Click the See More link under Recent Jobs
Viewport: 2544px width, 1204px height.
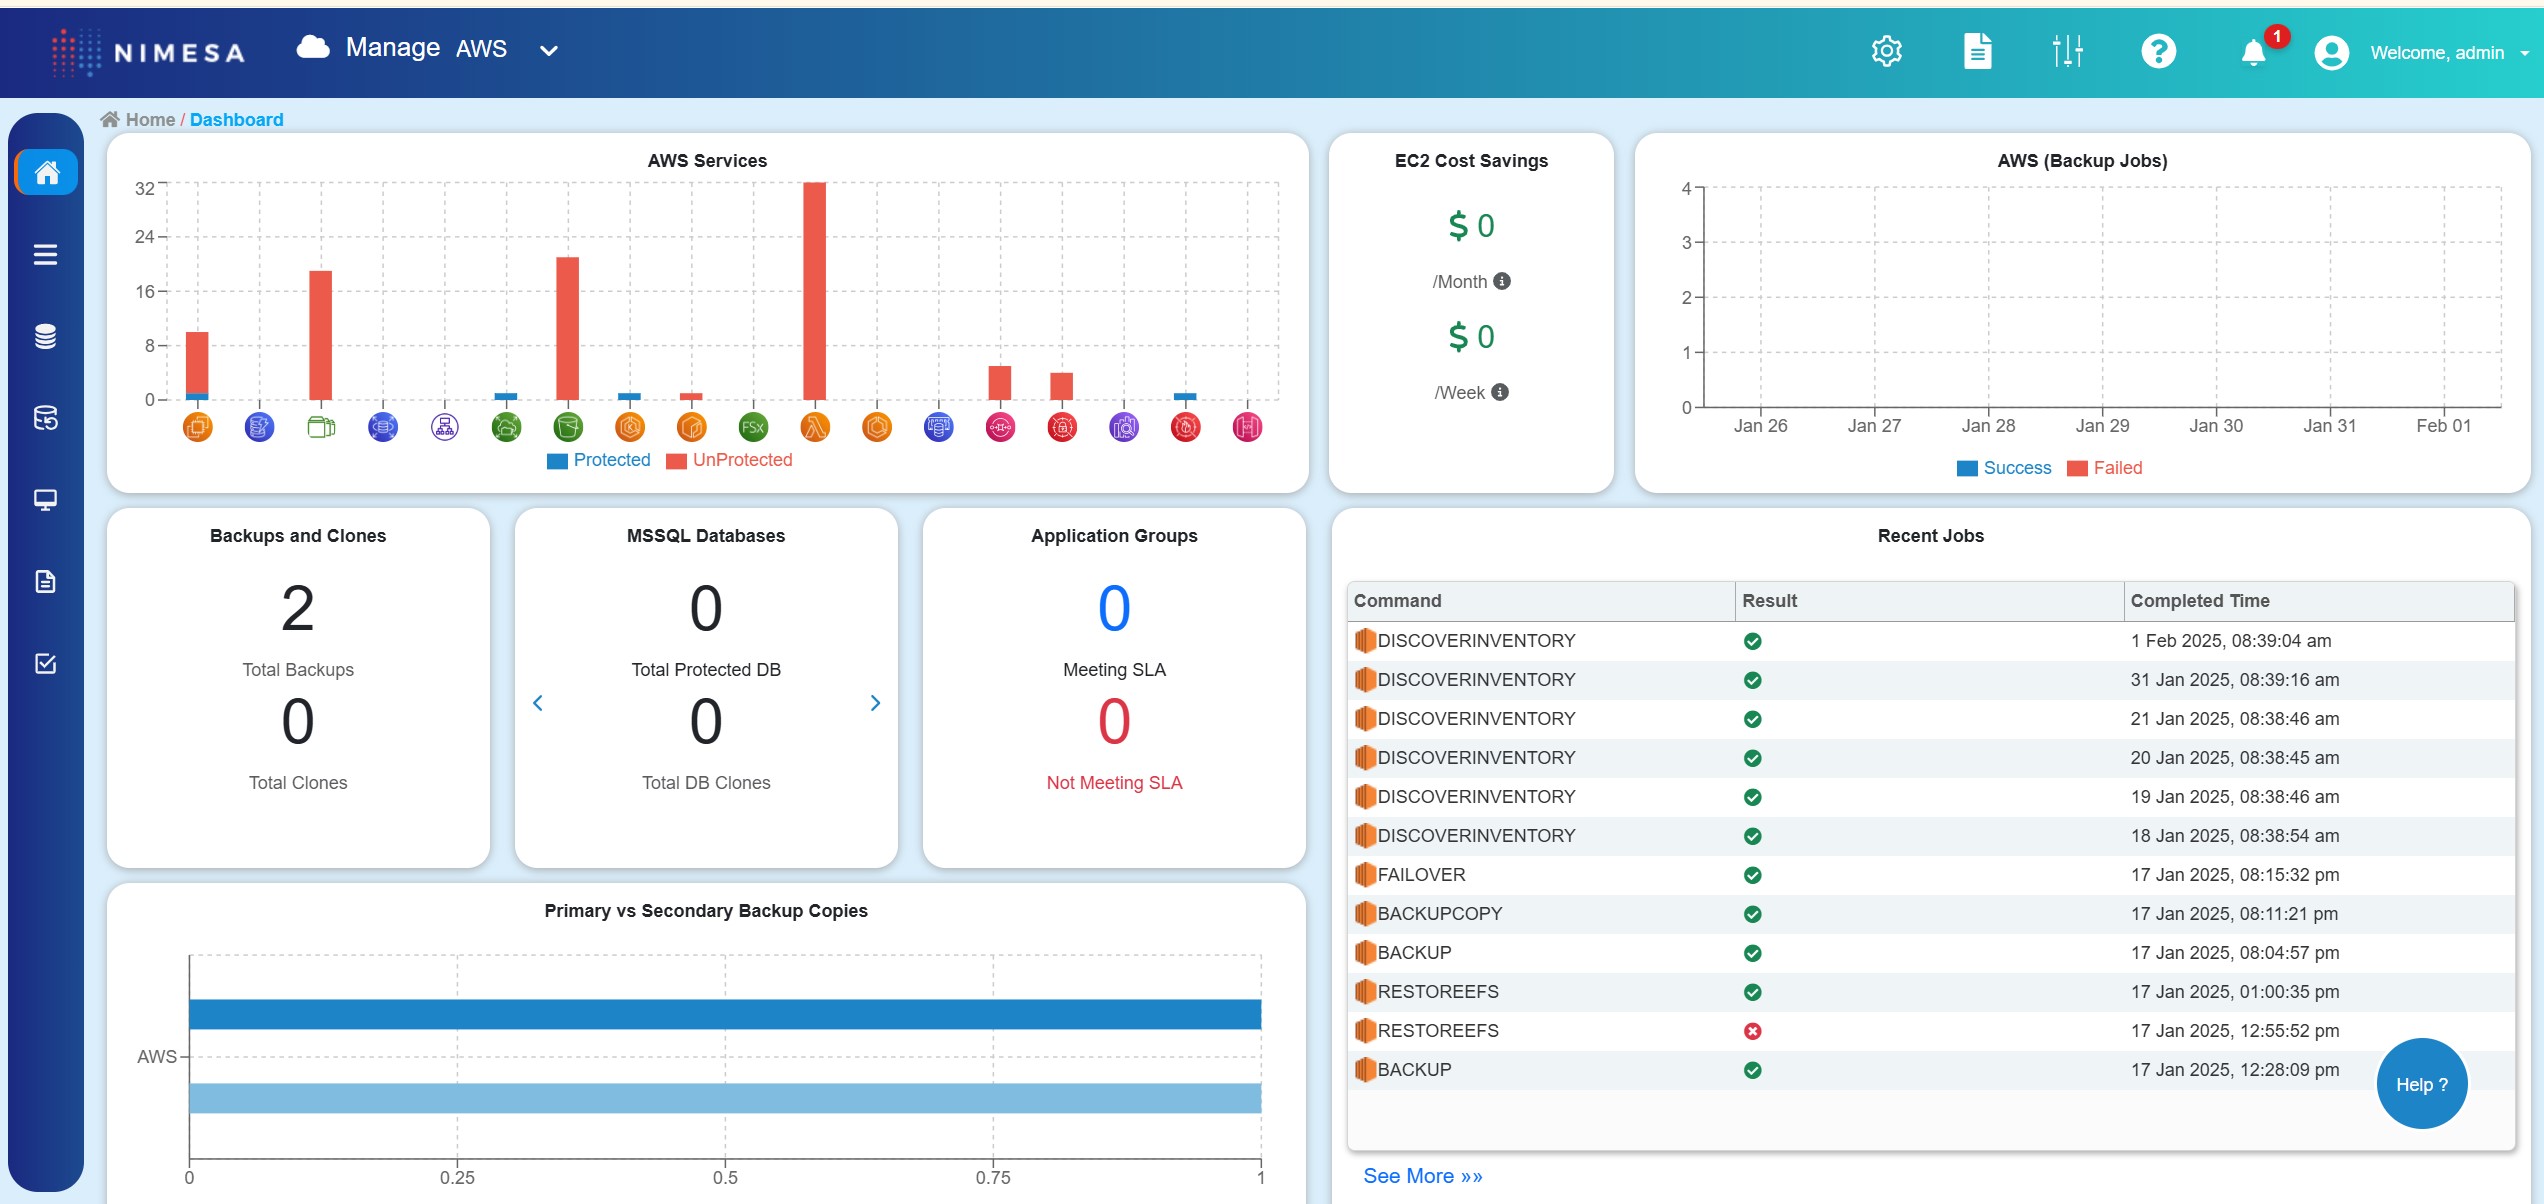(x=1422, y=1176)
